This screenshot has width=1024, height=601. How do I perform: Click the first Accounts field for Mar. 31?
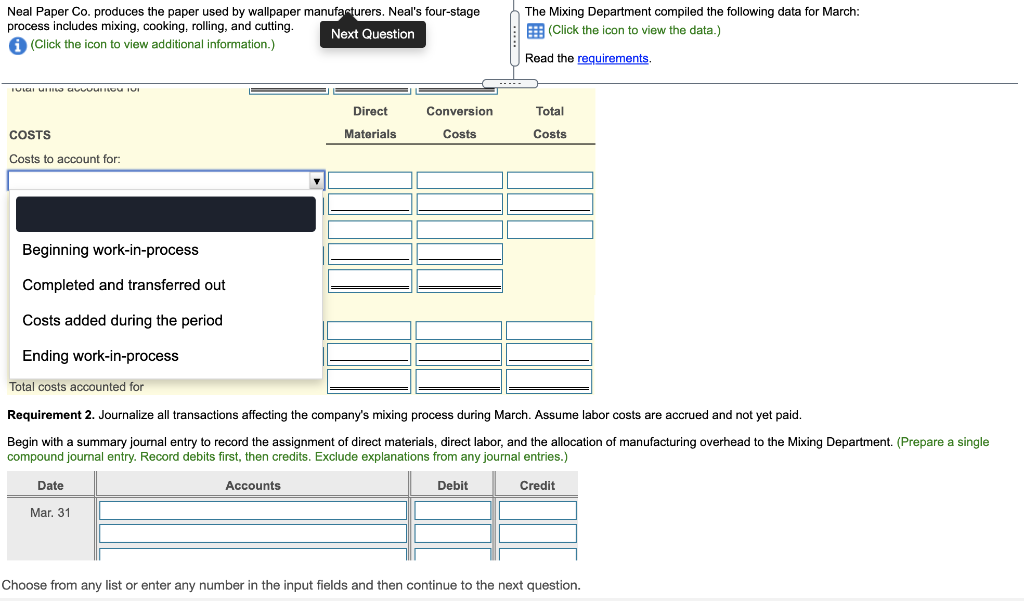click(252, 510)
